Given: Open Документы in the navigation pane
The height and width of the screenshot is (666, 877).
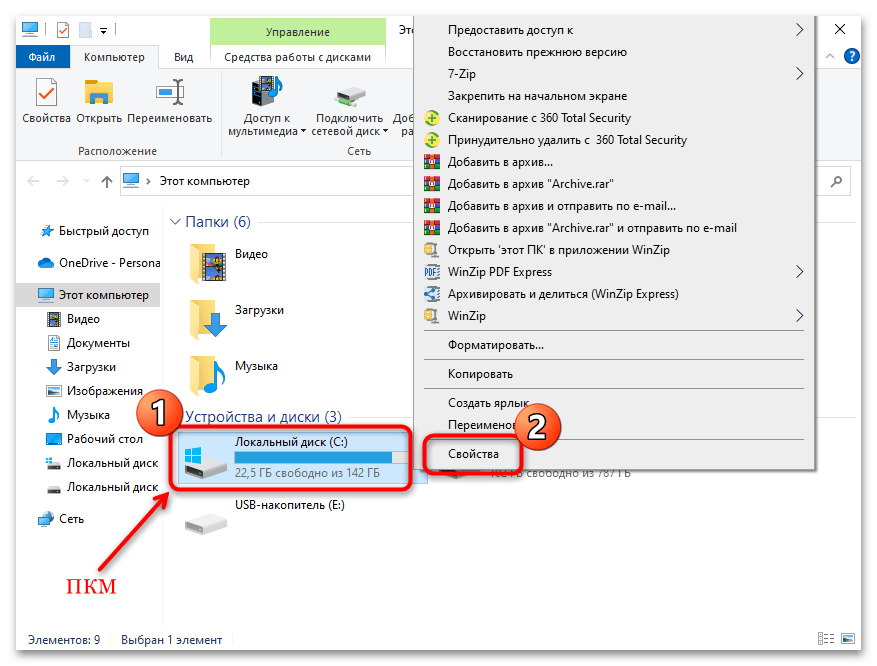Looking at the screenshot, I should 88,343.
